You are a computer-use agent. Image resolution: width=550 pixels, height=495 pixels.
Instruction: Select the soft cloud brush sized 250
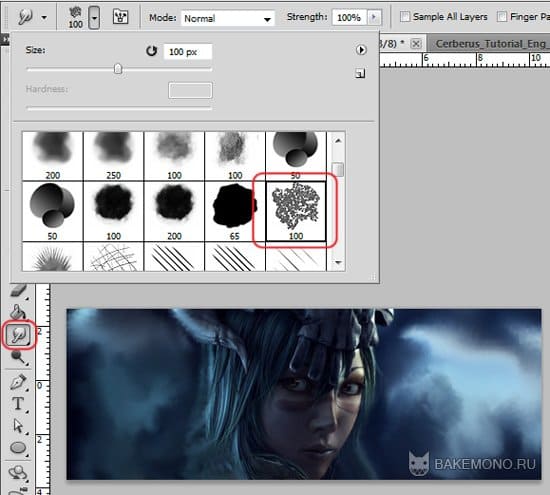tap(113, 156)
